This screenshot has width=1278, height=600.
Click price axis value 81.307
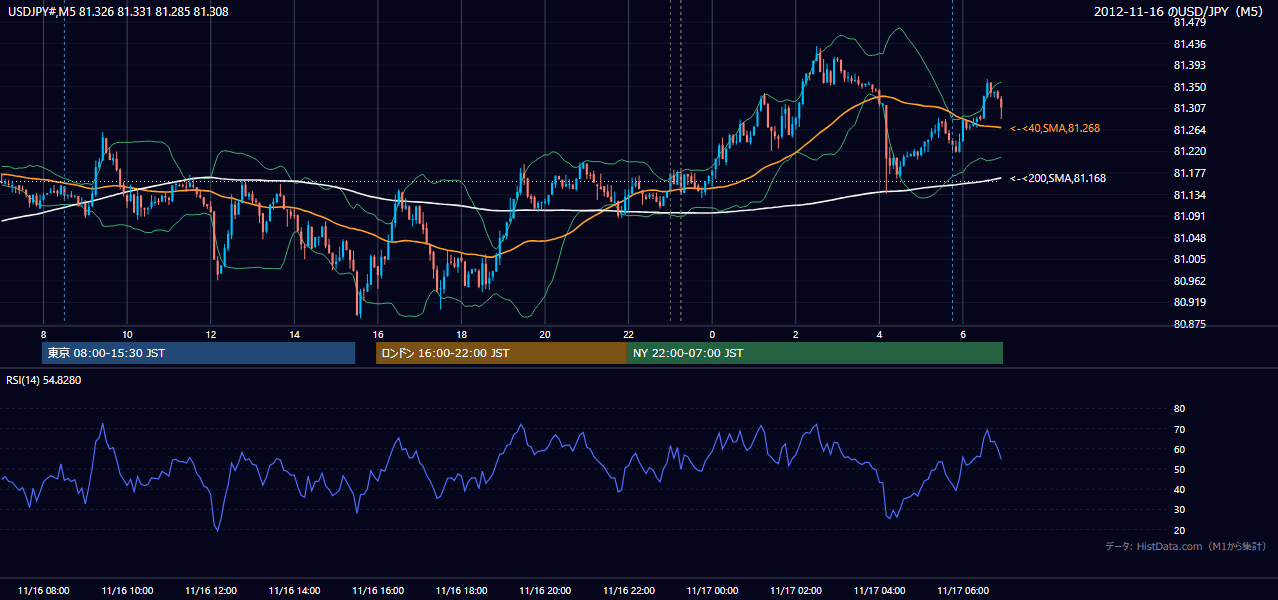[1190, 108]
